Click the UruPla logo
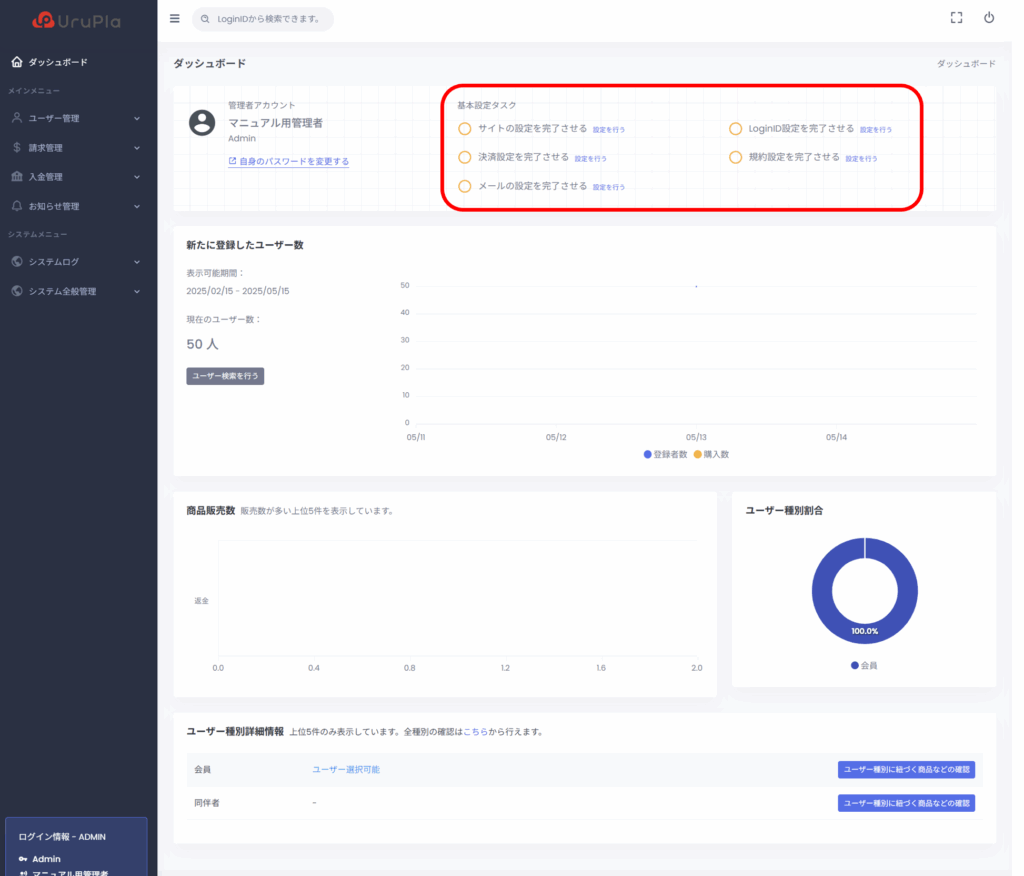This screenshot has width=1024, height=876. pyautogui.click(x=76, y=20)
